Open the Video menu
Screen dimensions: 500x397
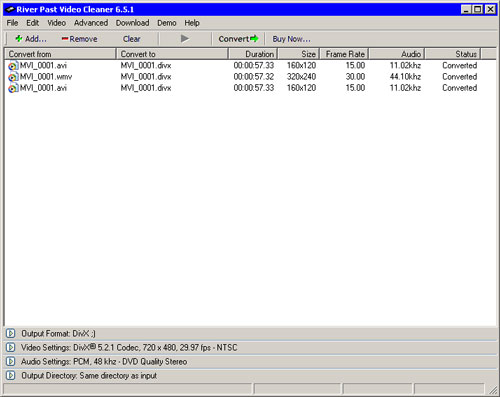coord(56,23)
